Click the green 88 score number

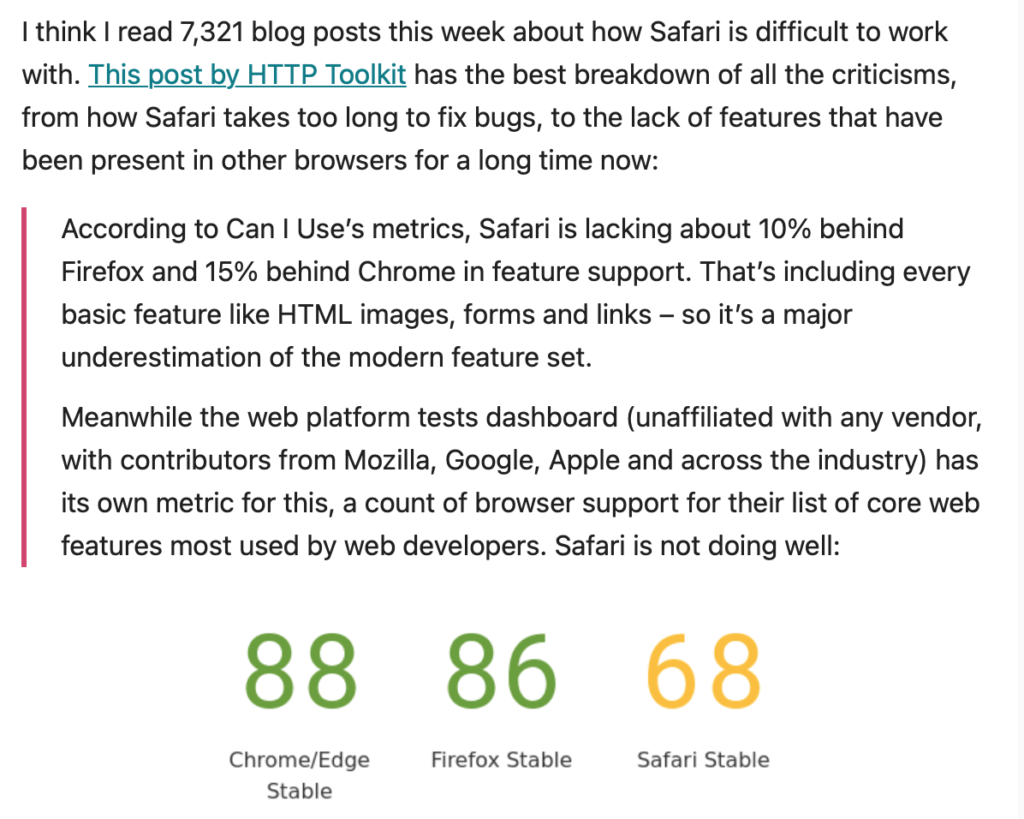click(x=300, y=671)
